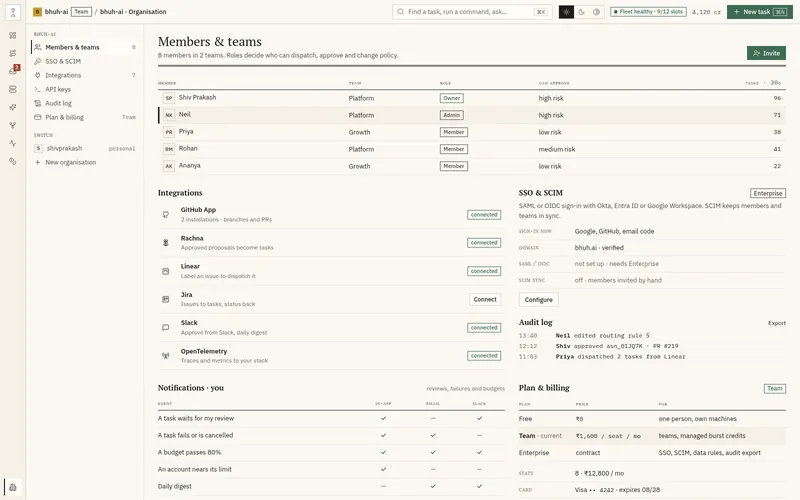Click the Slack chat-bubble integration icon
The height and width of the screenshot is (500, 800).
point(166,328)
